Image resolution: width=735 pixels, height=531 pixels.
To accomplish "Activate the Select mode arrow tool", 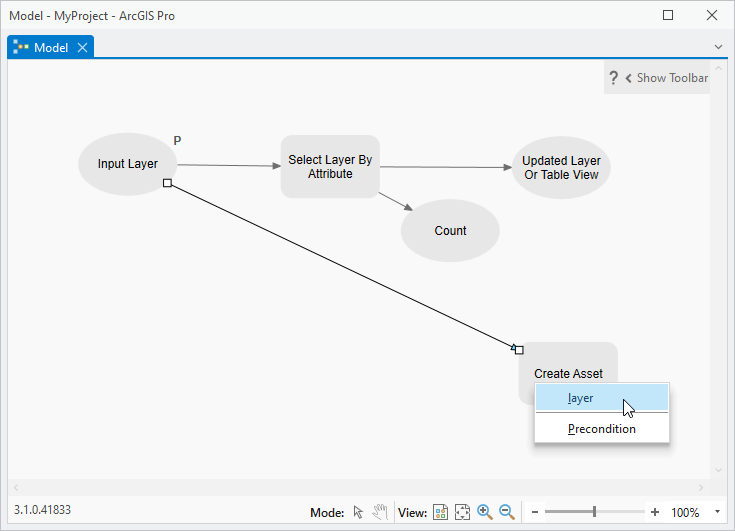I will [359, 512].
